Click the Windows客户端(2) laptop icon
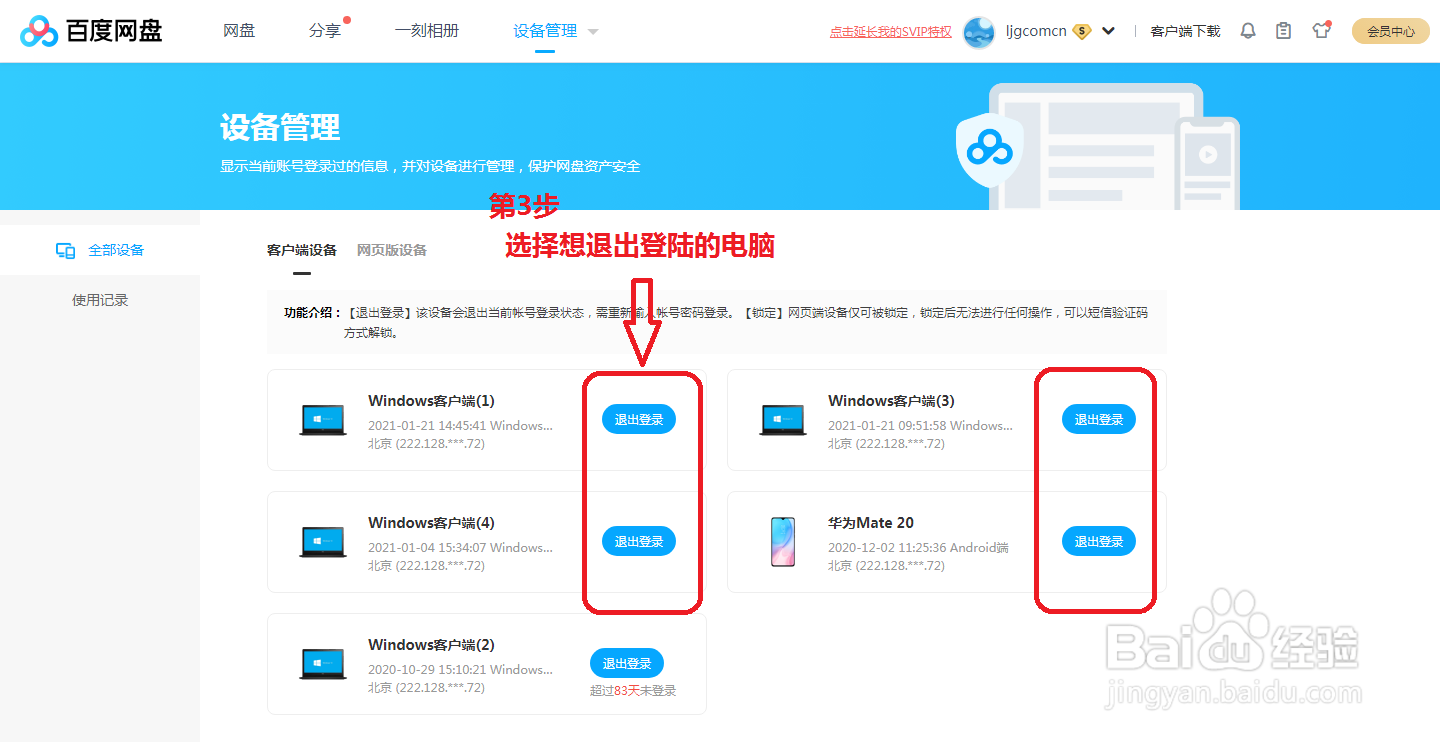The image size is (1440, 742). 323,664
